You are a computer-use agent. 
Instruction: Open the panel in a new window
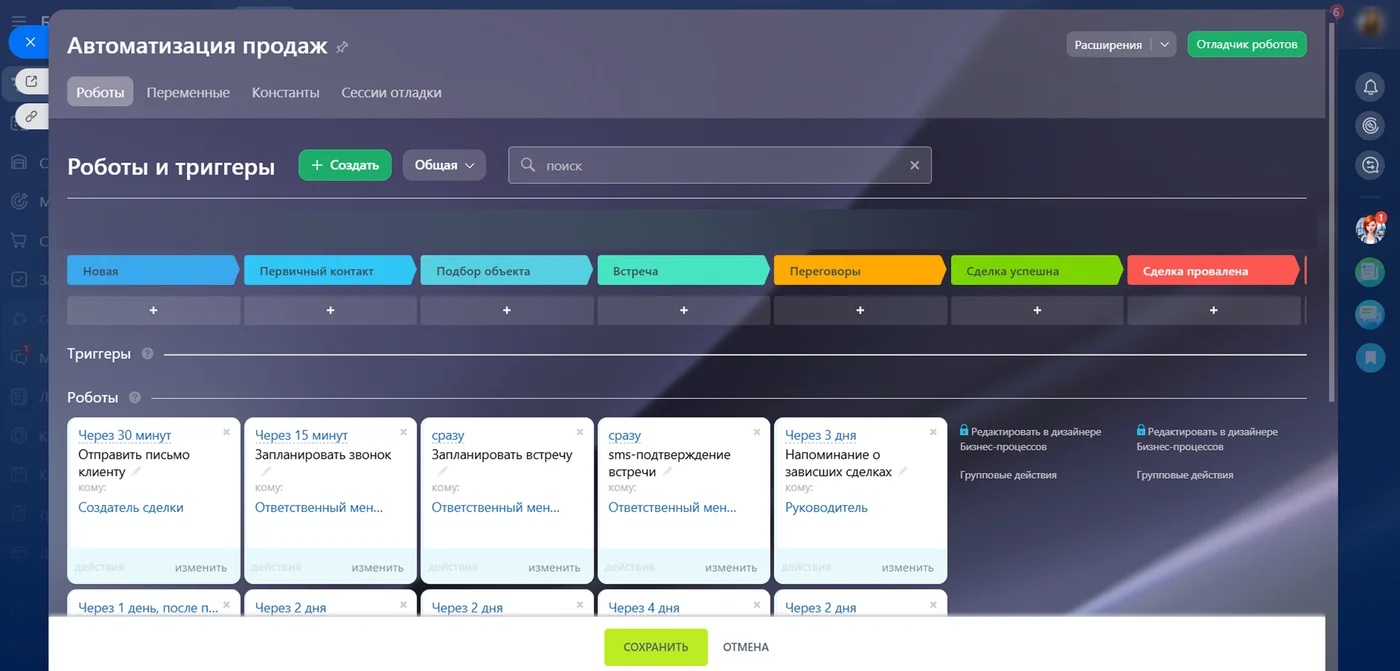point(32,82)
